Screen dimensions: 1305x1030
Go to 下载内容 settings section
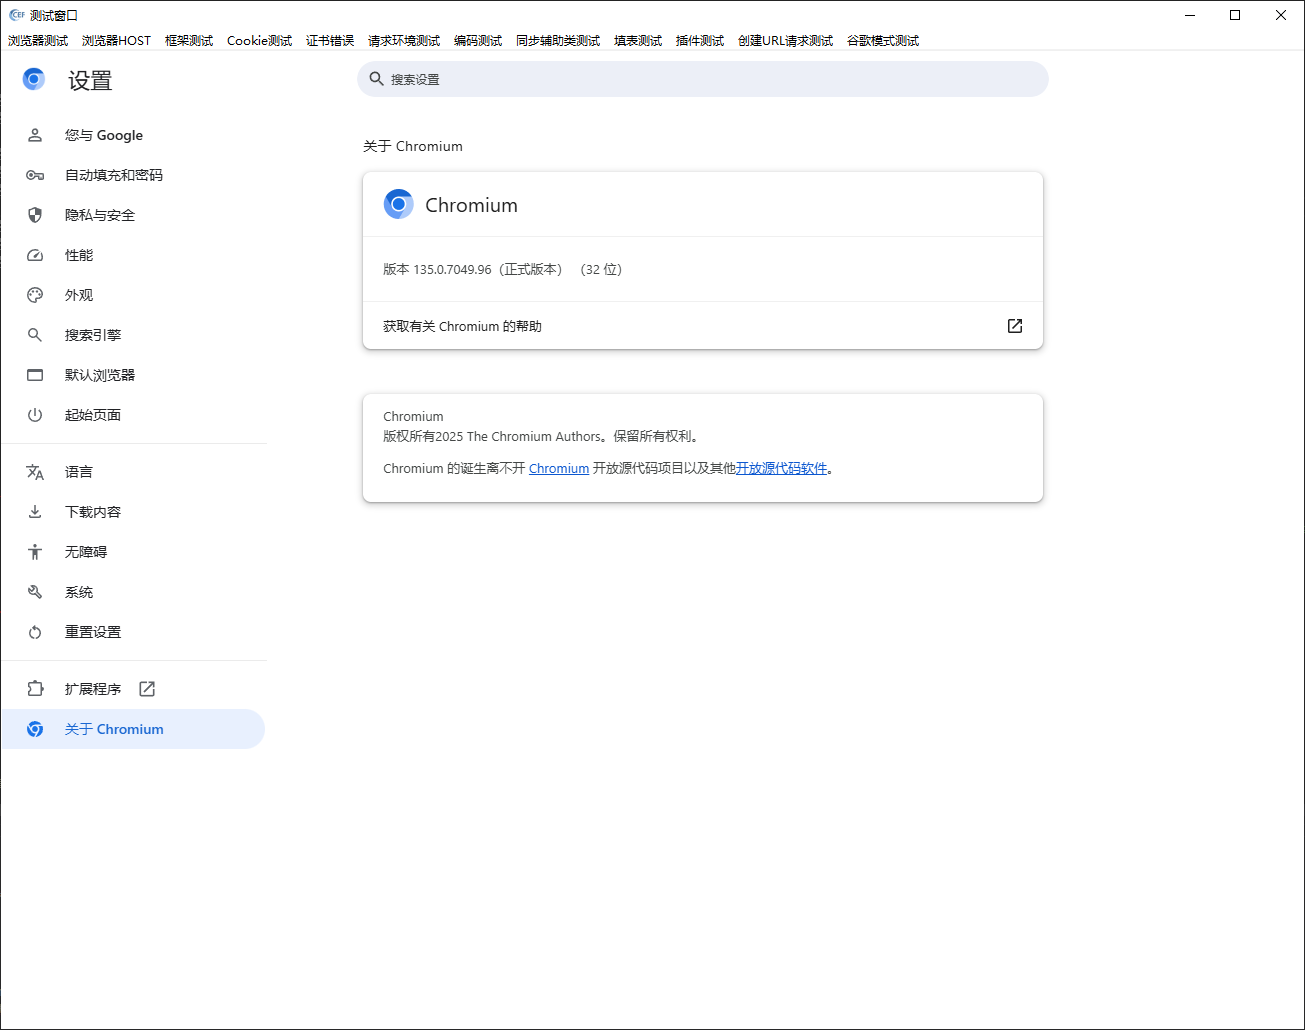[x=132, y=512]
